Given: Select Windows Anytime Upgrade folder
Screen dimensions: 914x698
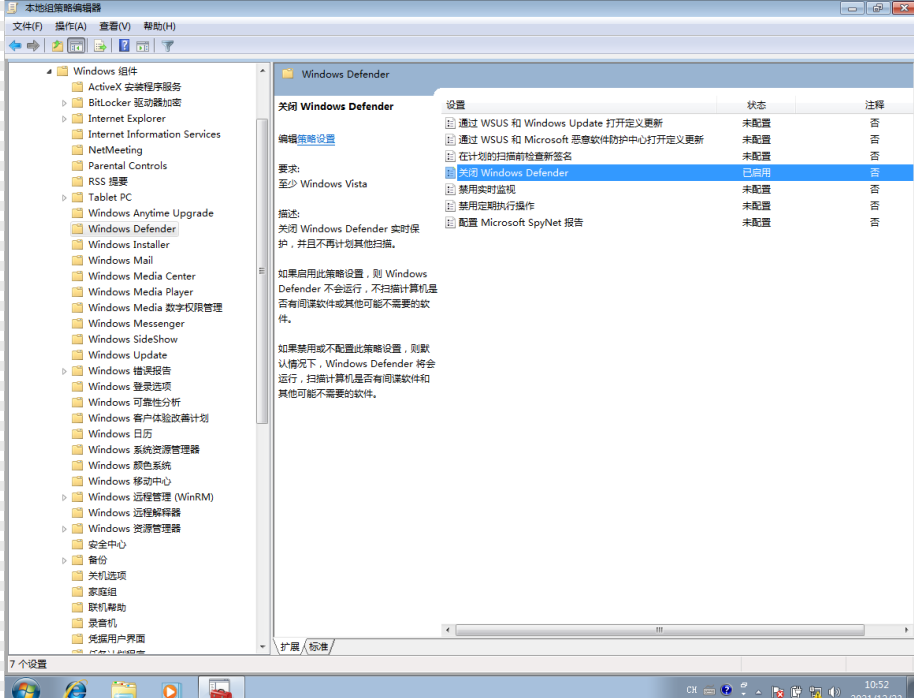Looking at the screenshot, I should coord(151,213).
